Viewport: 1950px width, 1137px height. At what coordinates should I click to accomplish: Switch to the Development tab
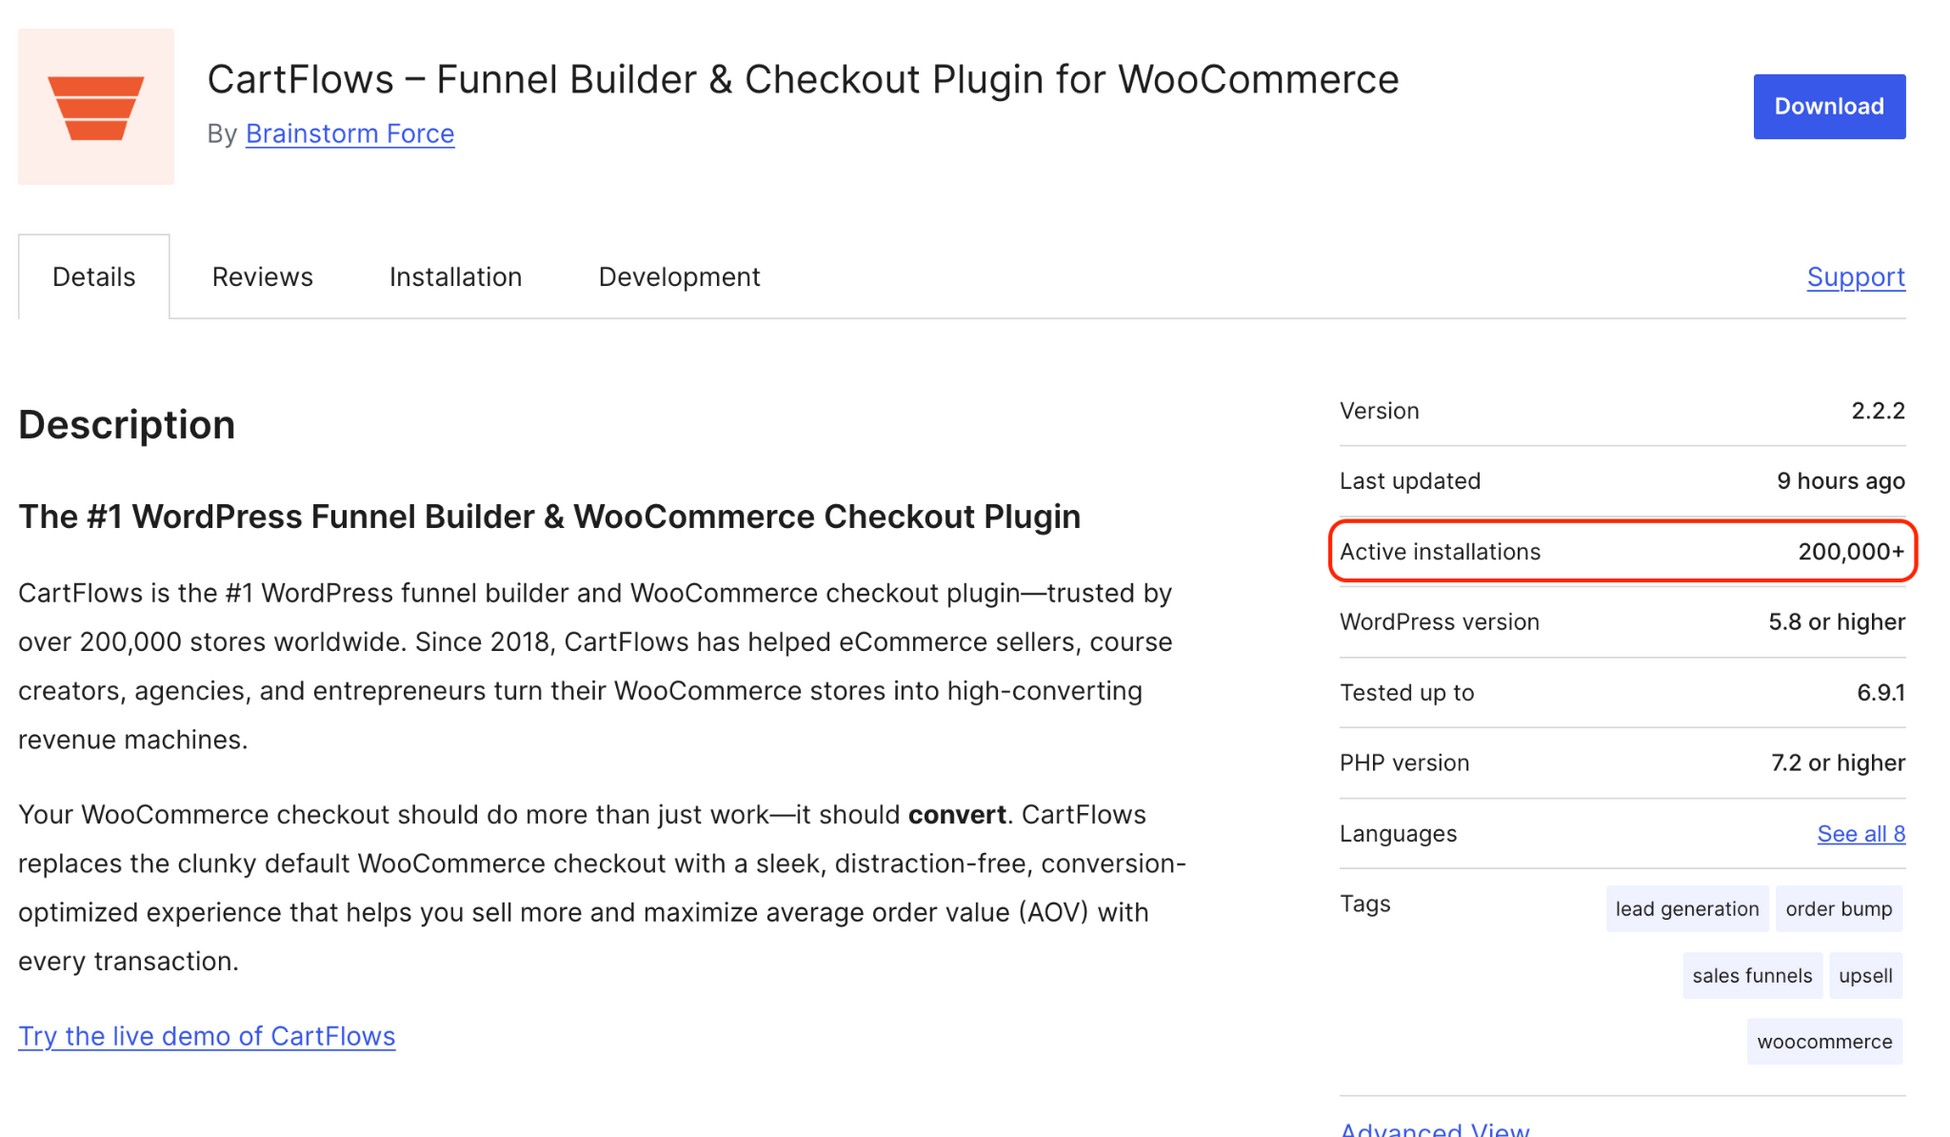coord(679,276)
